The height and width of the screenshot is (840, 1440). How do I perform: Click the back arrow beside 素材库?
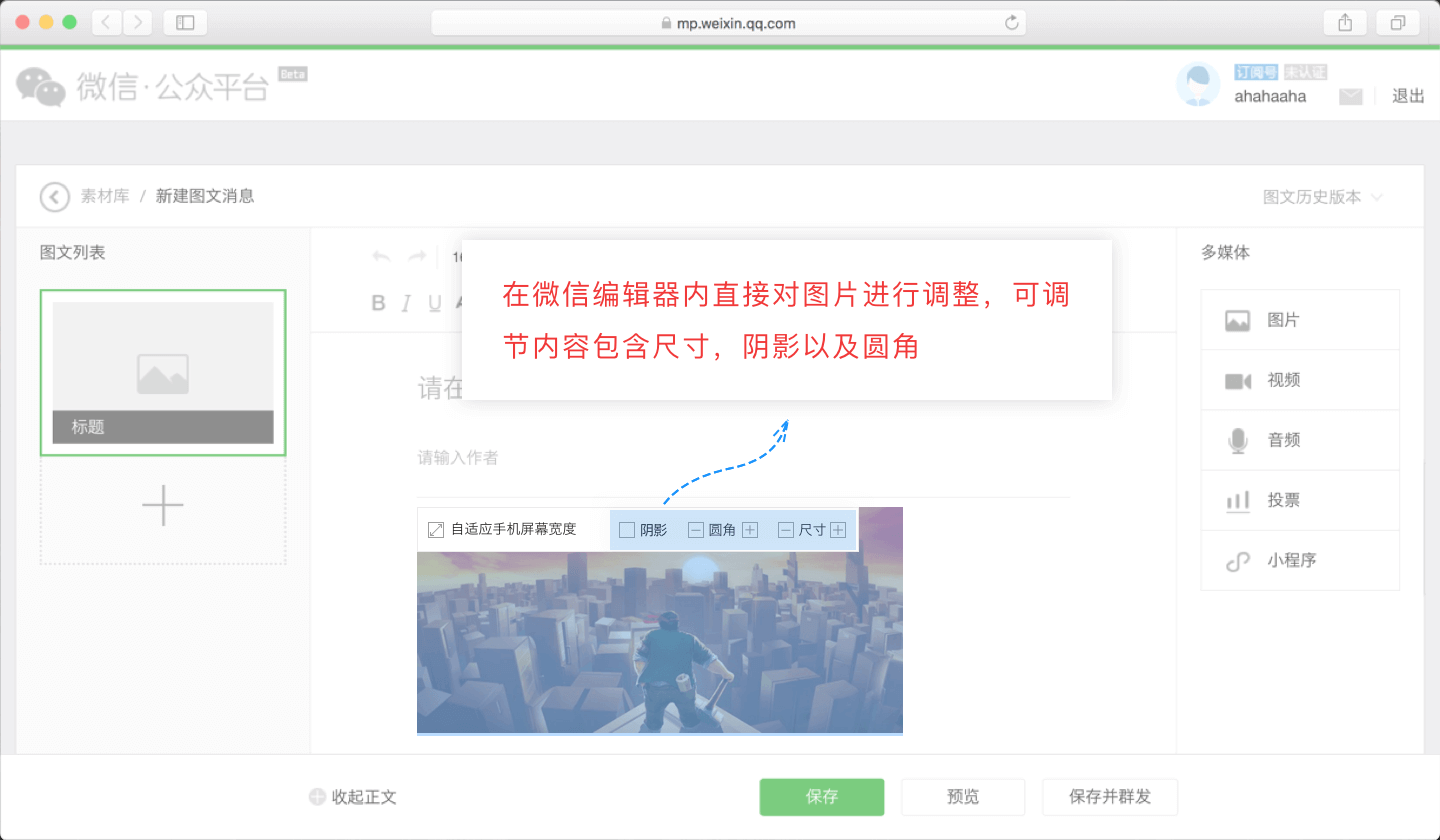(55, 196)
